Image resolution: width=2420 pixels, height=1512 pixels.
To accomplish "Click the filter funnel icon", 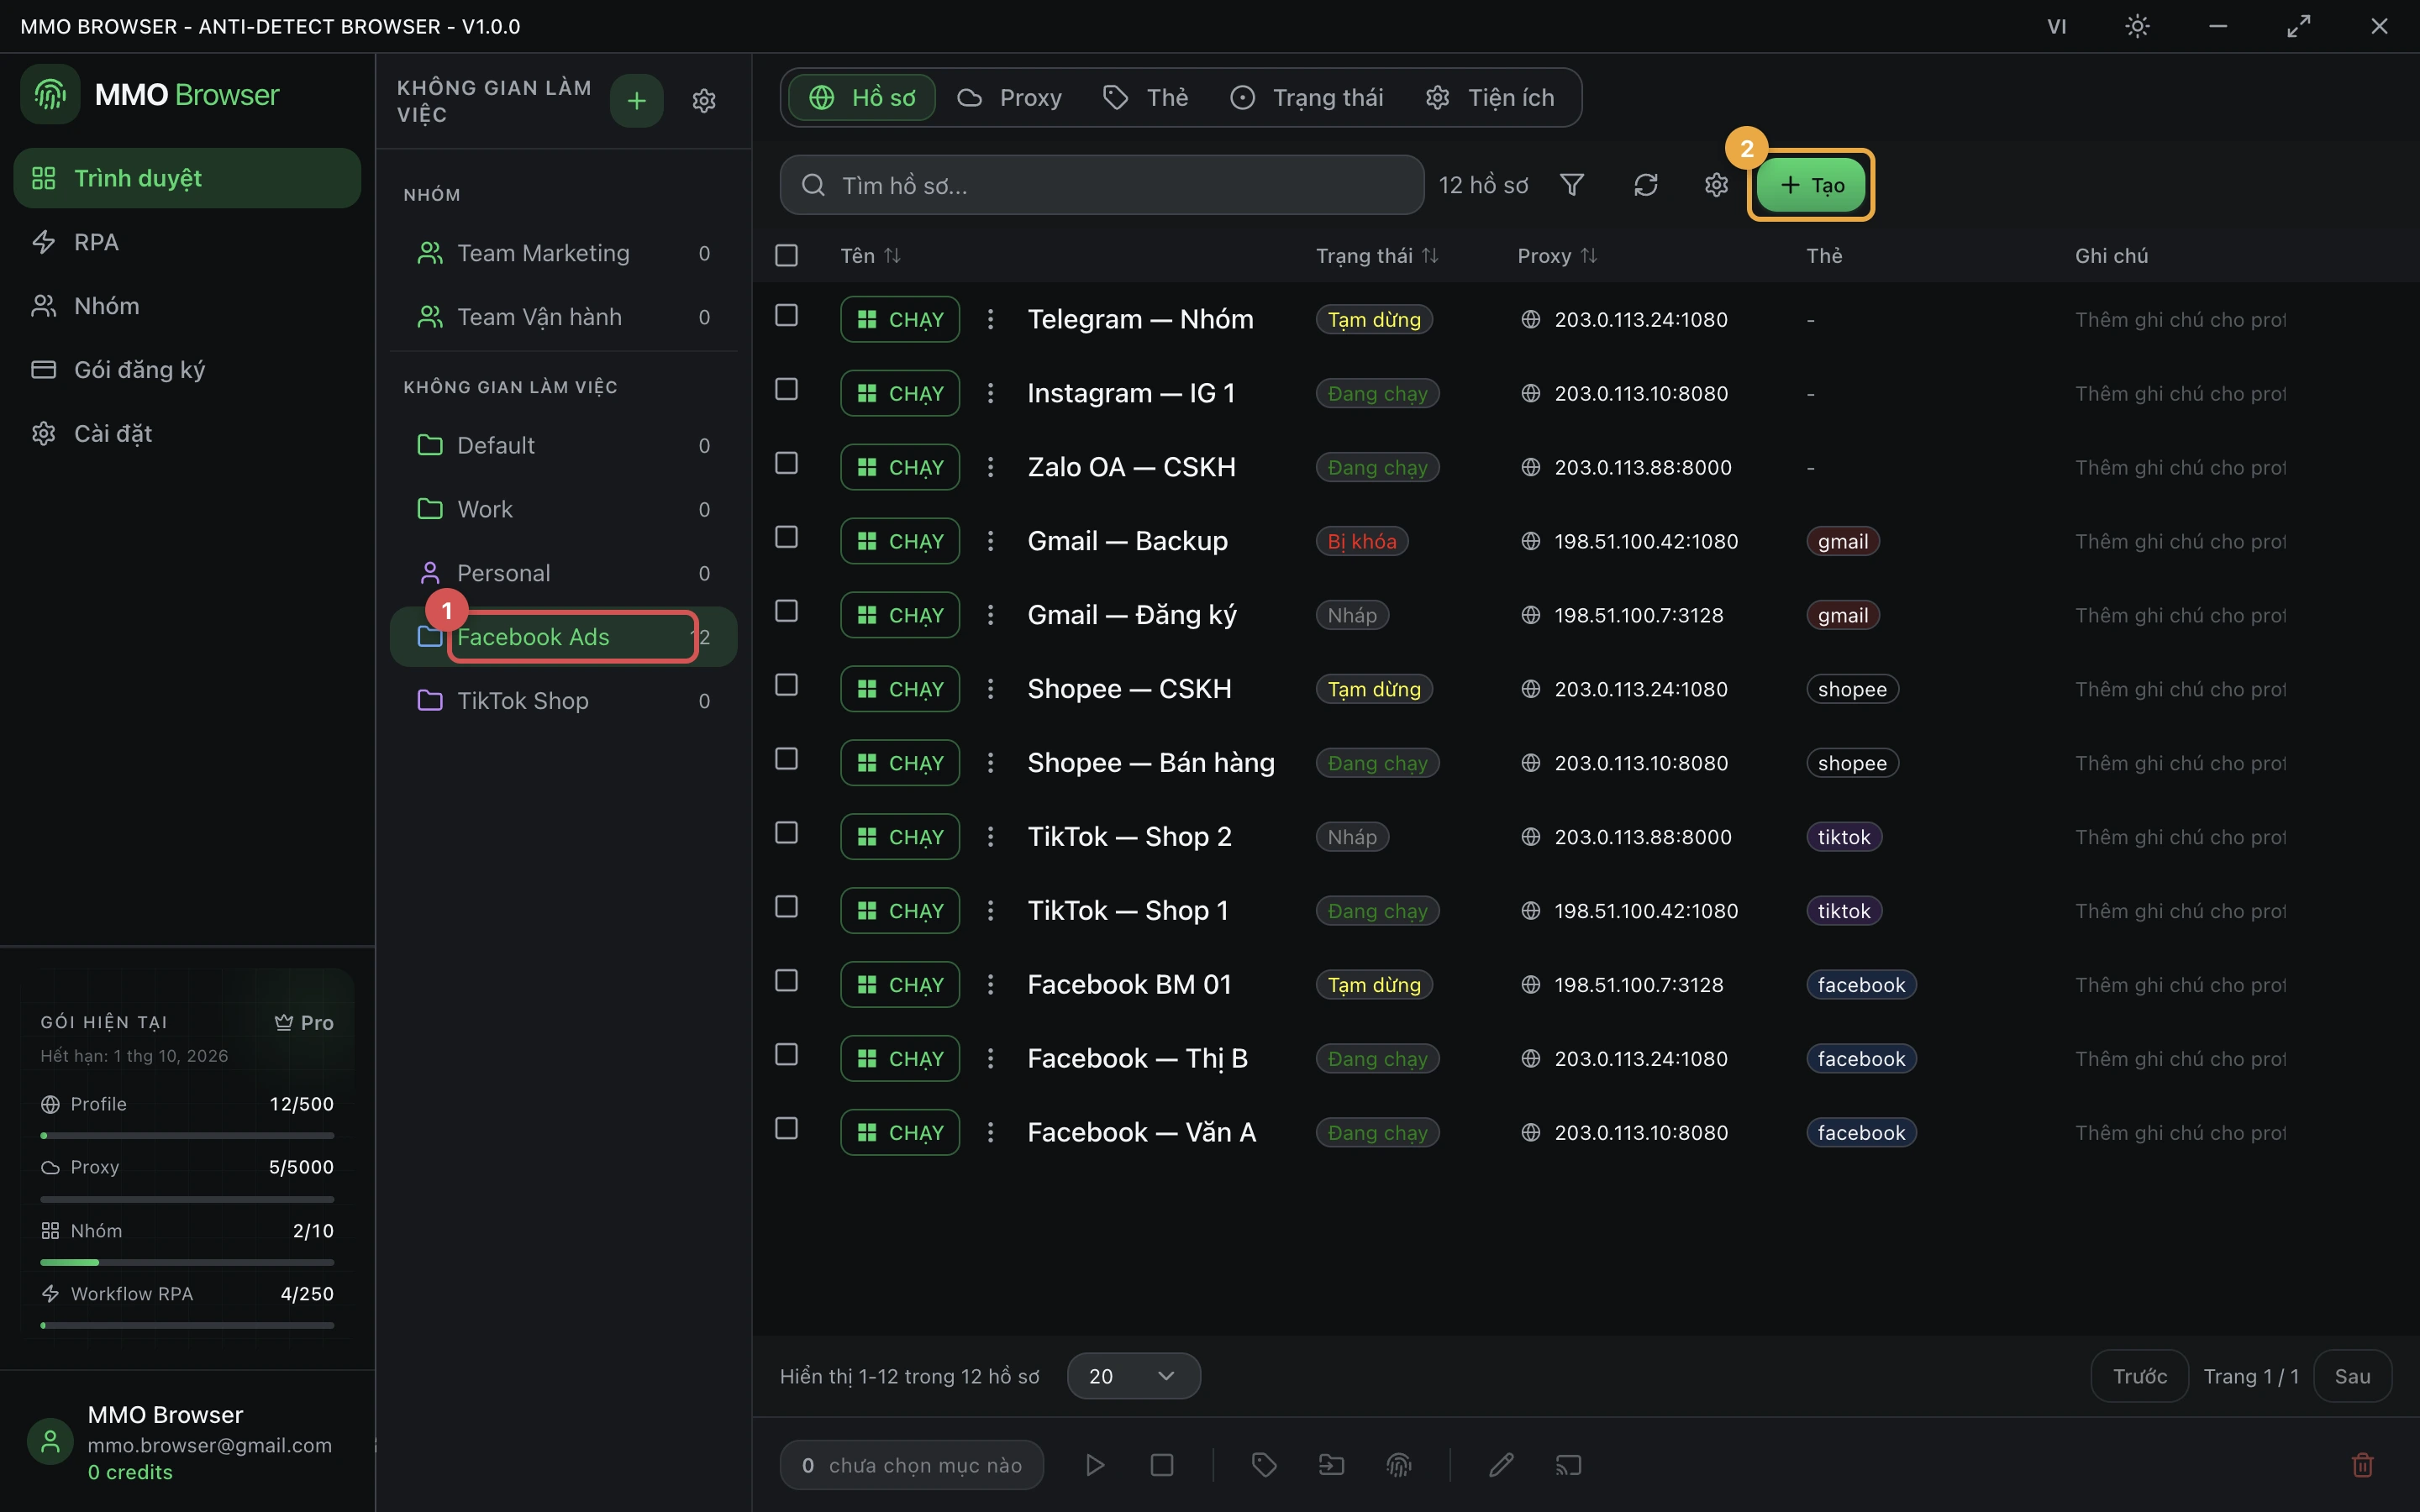I will point(1572,185).
